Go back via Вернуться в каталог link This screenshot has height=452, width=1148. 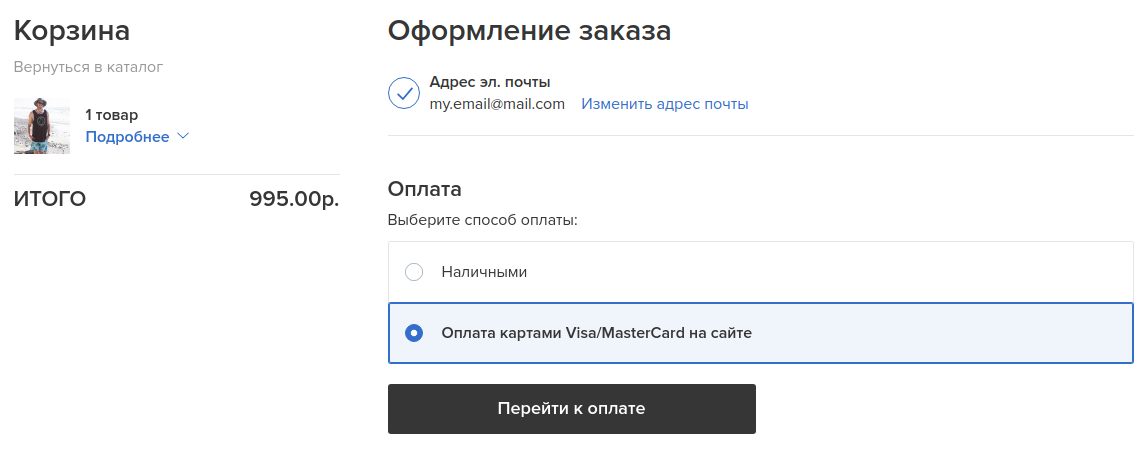tap(88, 67)
